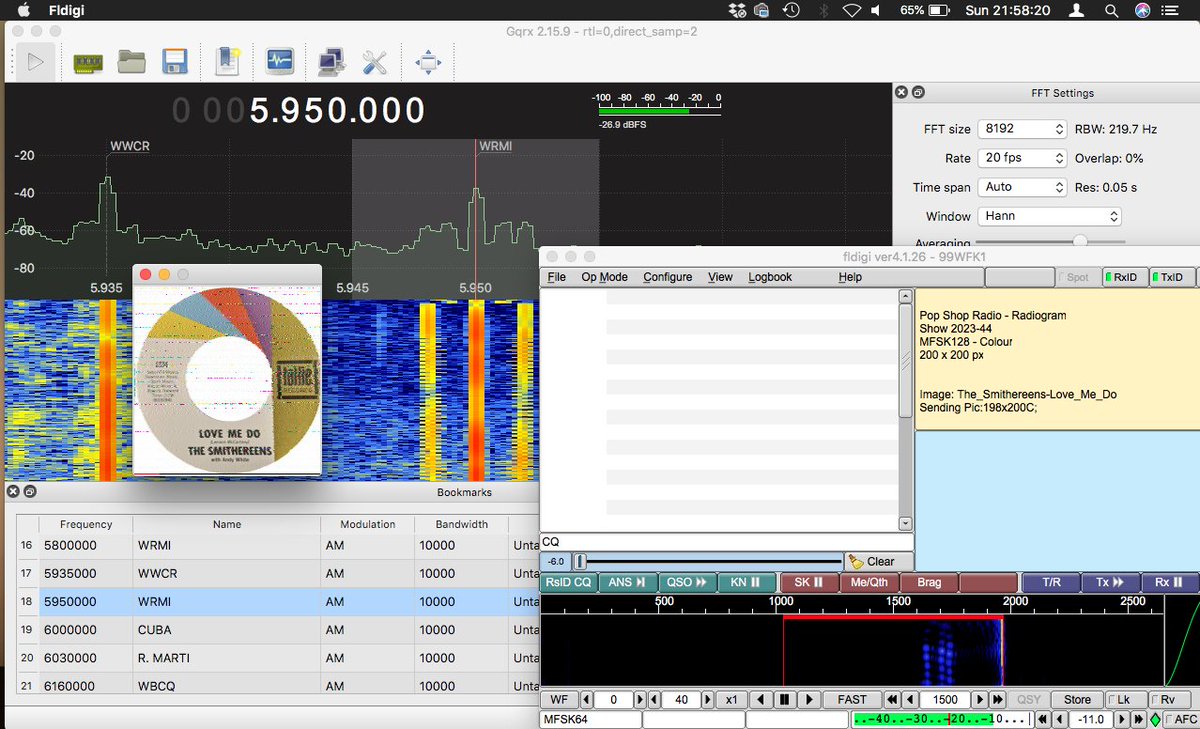Image resolution: width=1200 pixels, height=729 pixels.
Task: Toggle fldigi TxID indicator
Action: (1173, 277)
